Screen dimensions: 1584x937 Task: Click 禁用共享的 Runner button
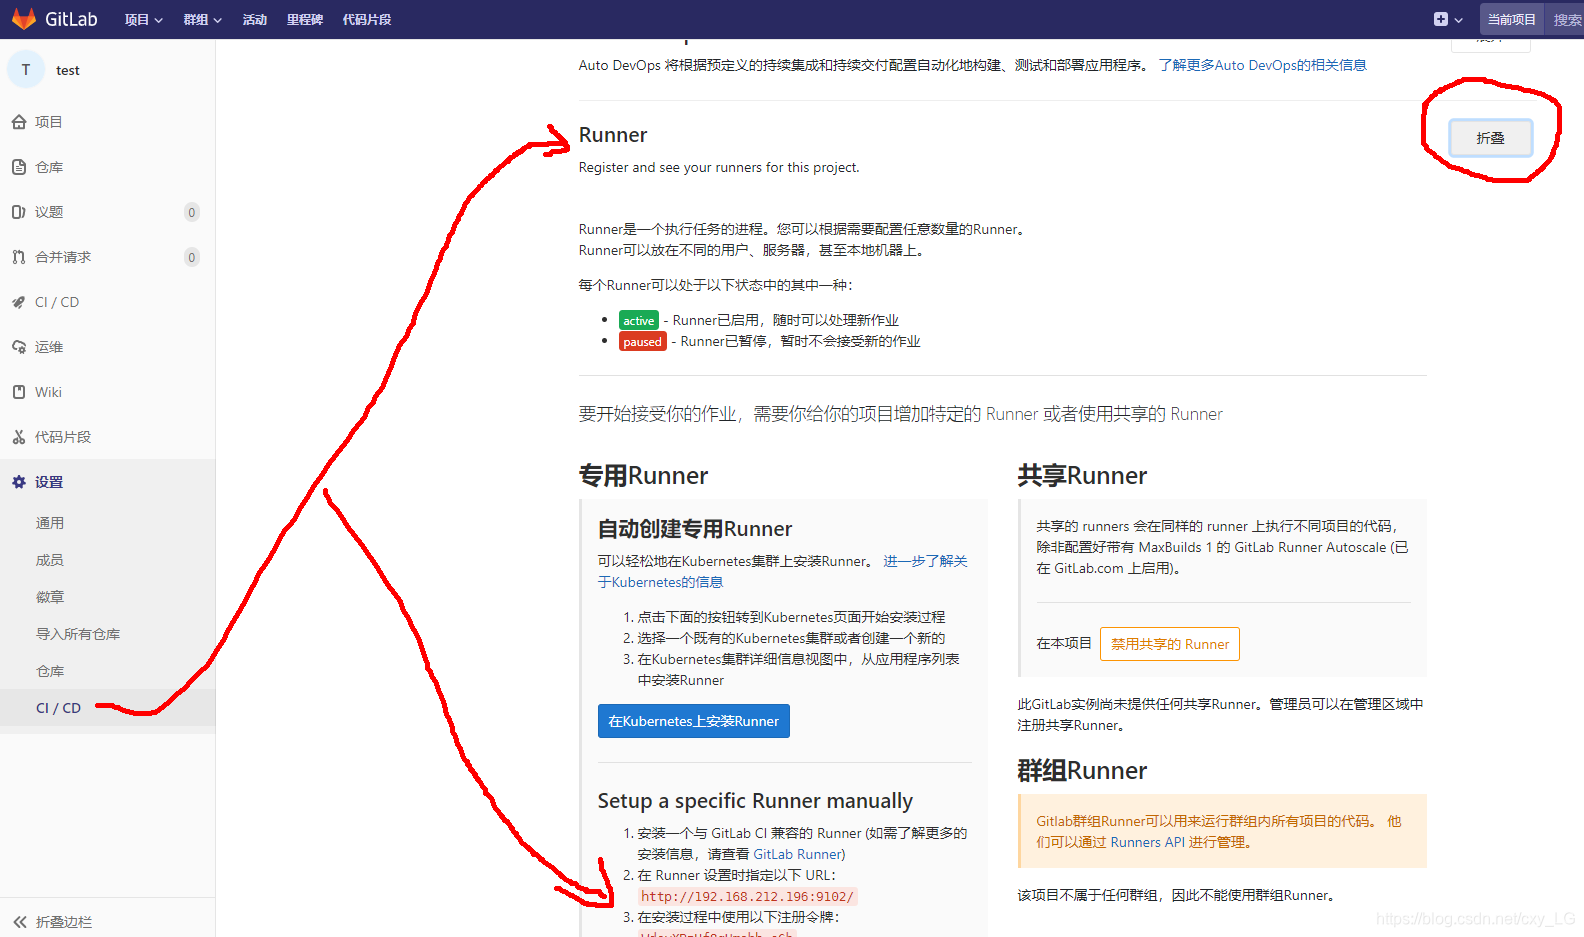[1170, 644]
